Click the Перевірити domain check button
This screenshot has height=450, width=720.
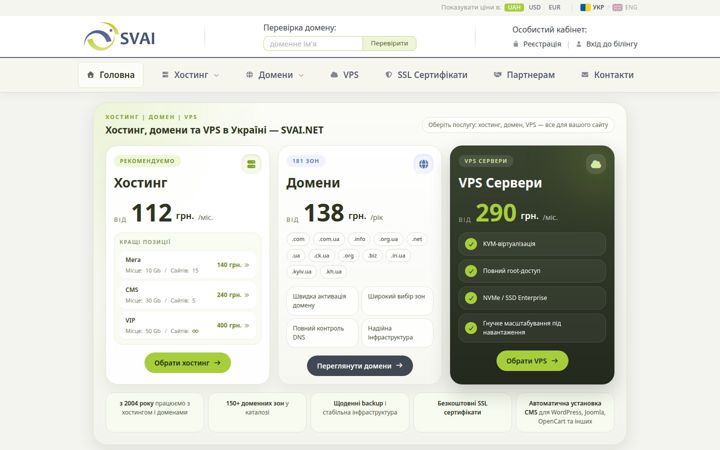389,44
